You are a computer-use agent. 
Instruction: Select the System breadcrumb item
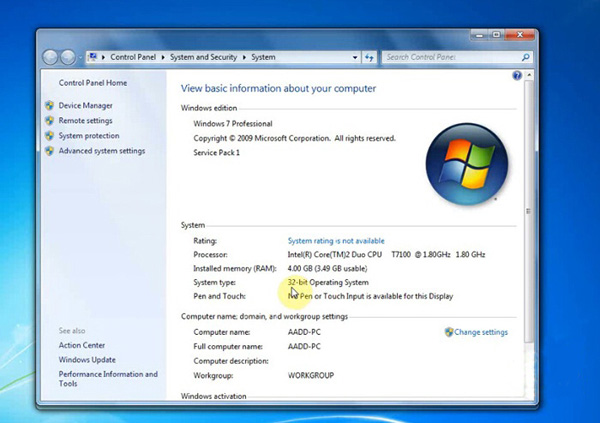(x=263, y=57)
